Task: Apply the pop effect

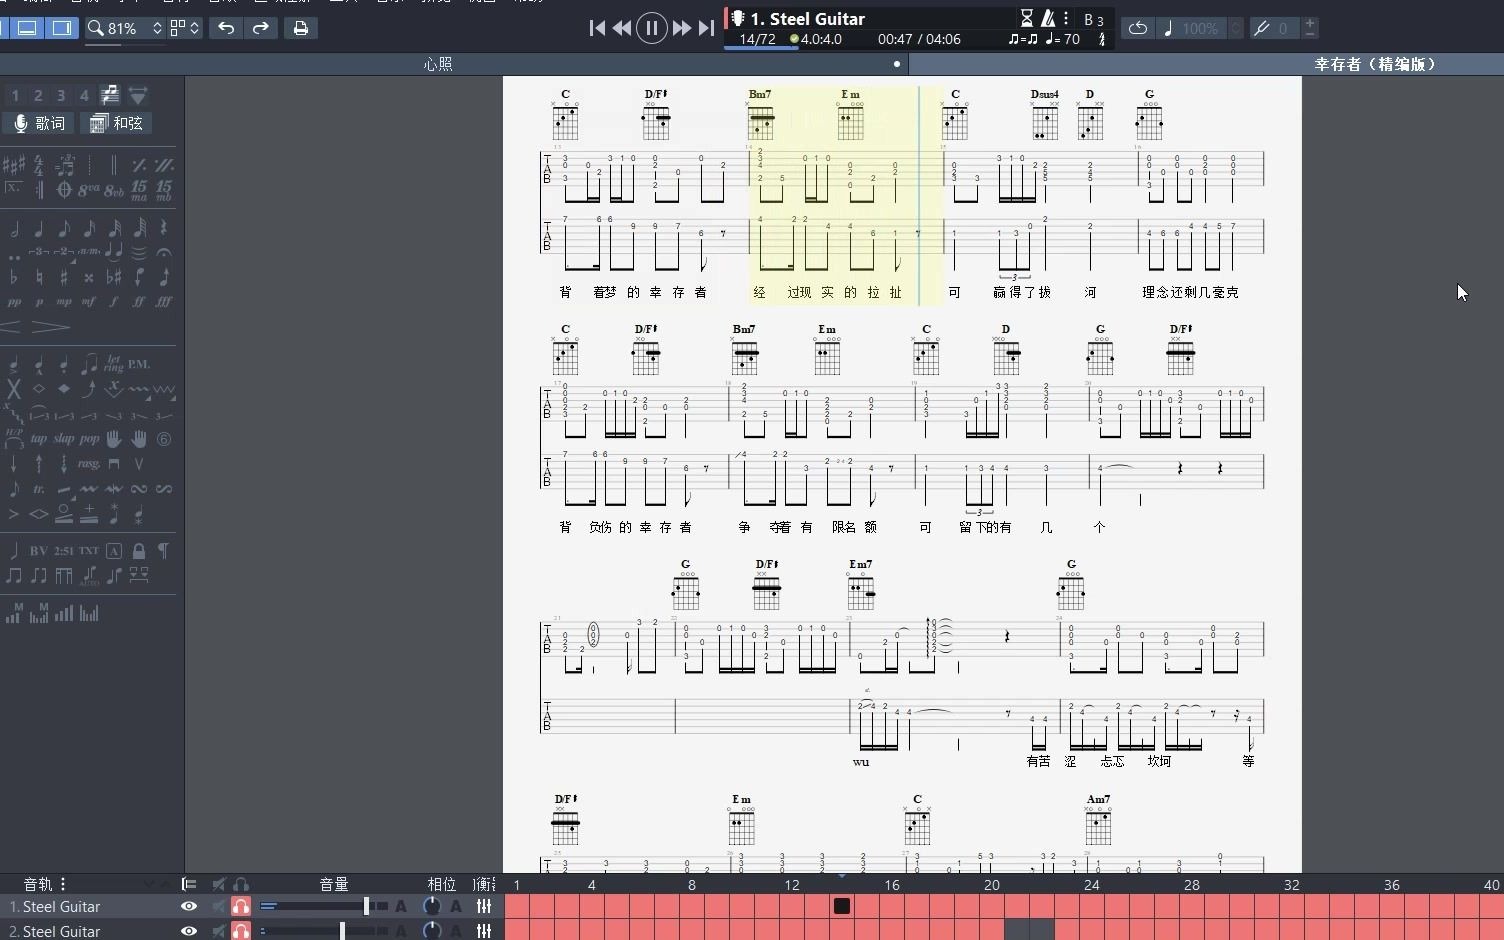Action: tap(89, 439)
